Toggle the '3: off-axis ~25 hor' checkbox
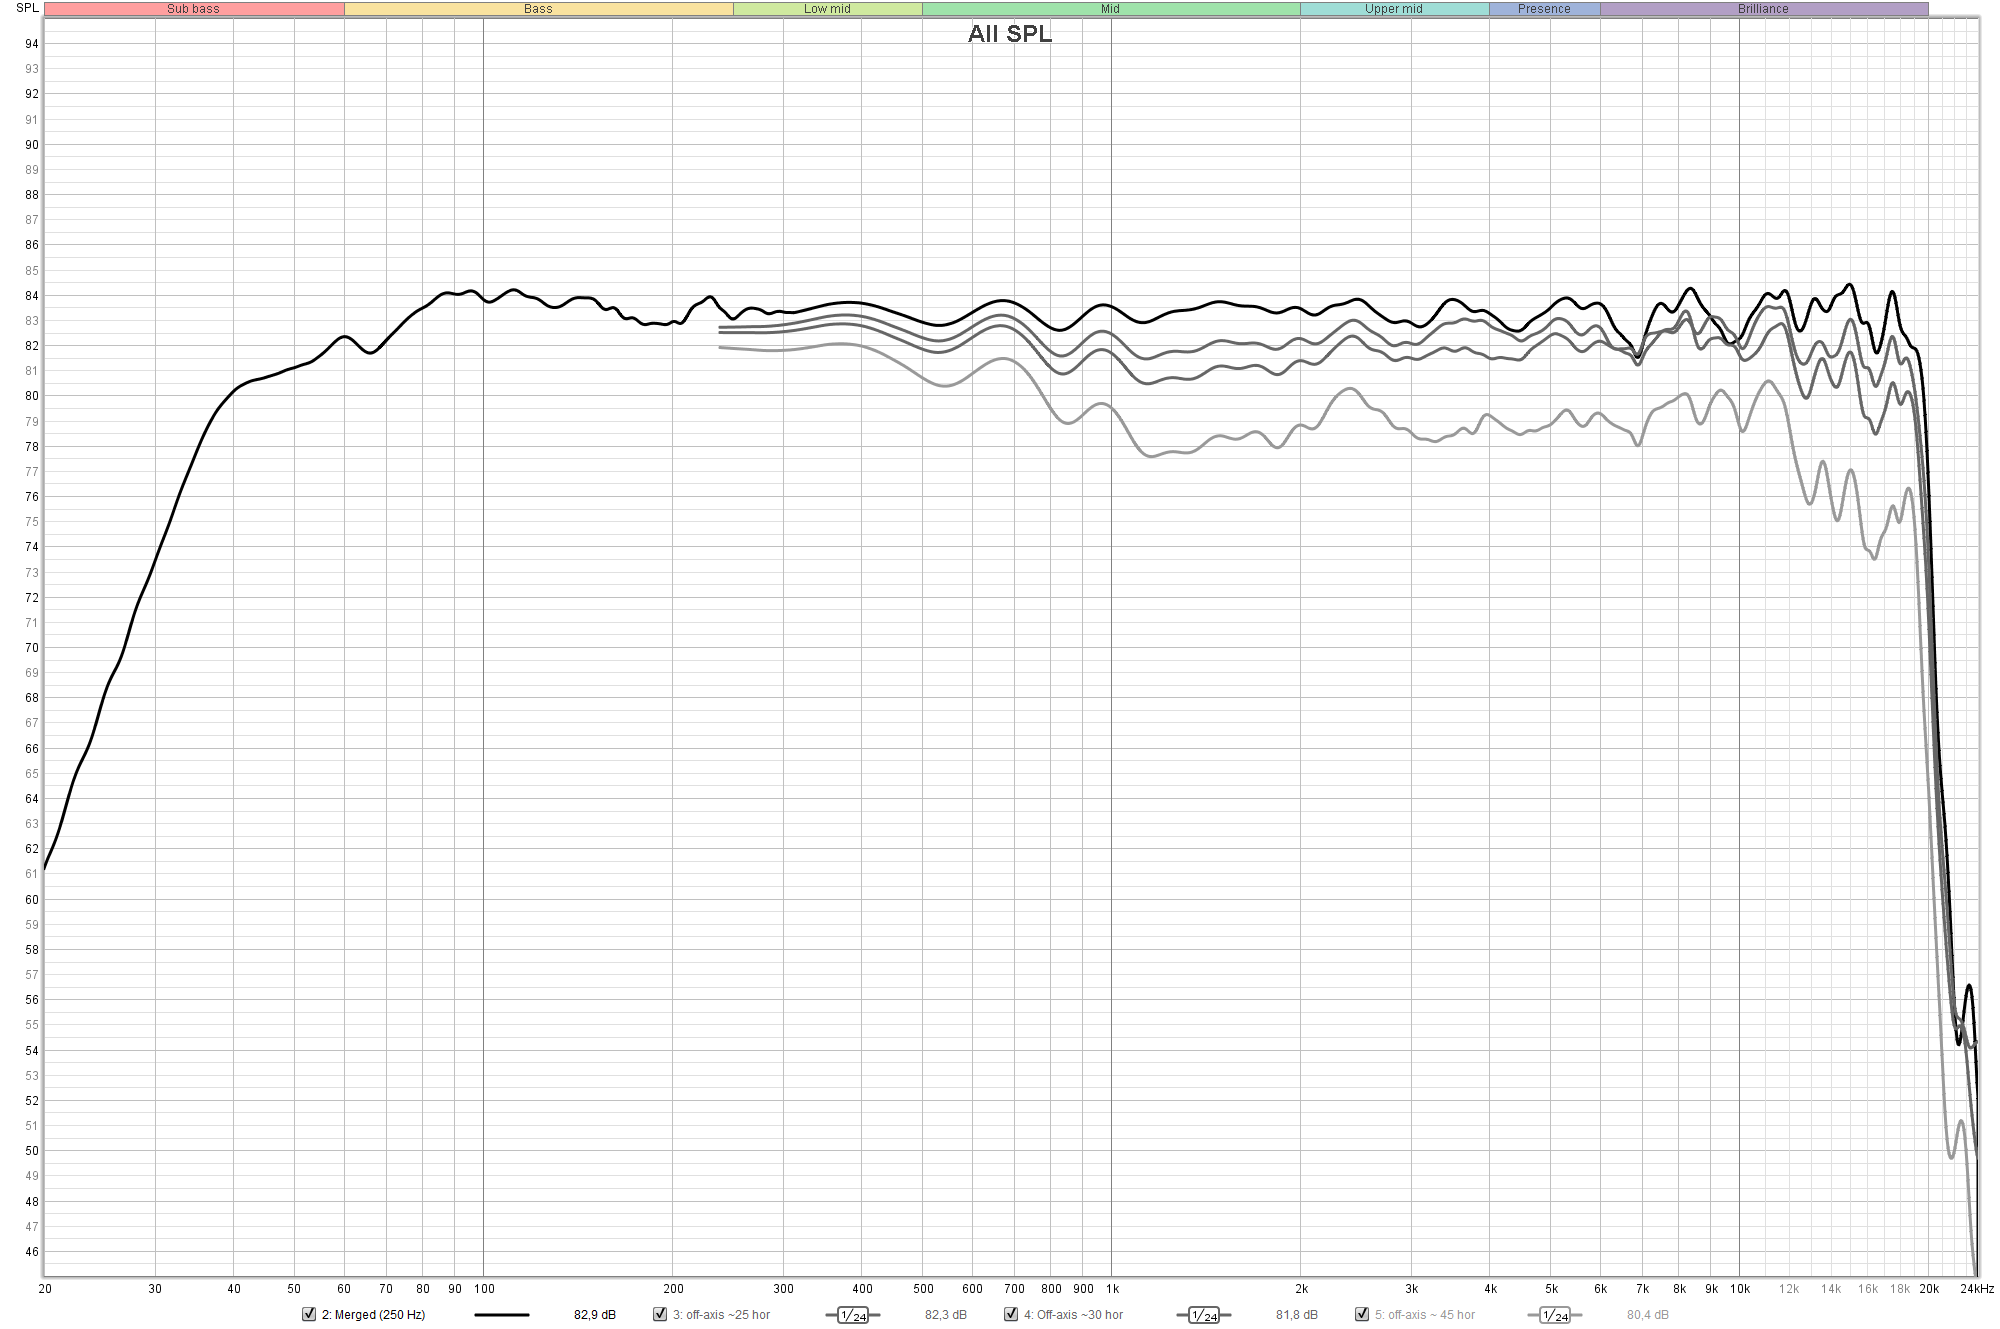 [660, 1314]
